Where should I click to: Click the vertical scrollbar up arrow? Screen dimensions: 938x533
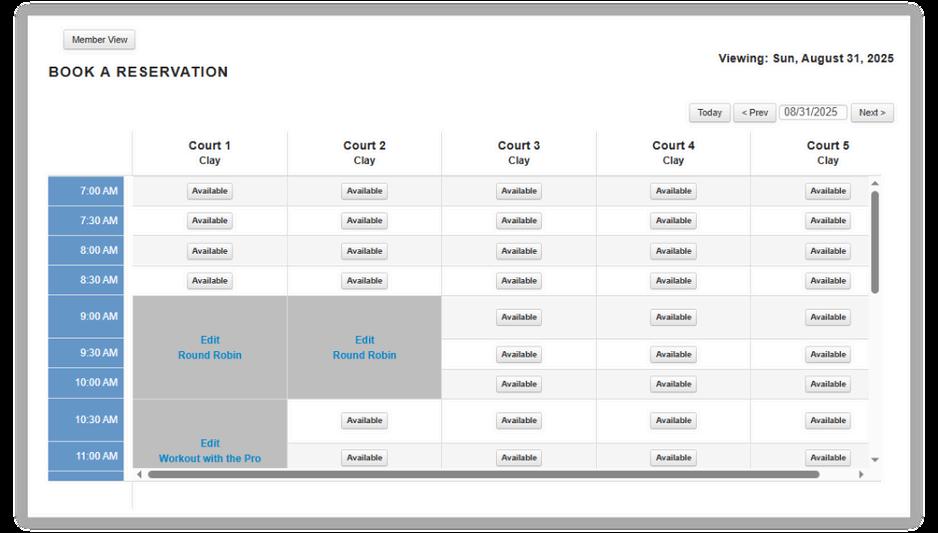pyautogui.click(x=875, y=184)
